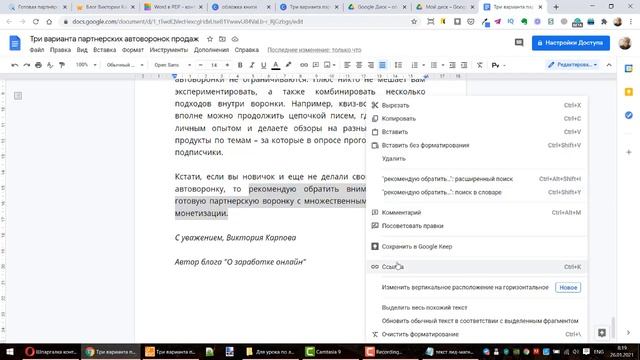Click the Insert link toolbar icon
640x360 pixels.
pos(304,65)
